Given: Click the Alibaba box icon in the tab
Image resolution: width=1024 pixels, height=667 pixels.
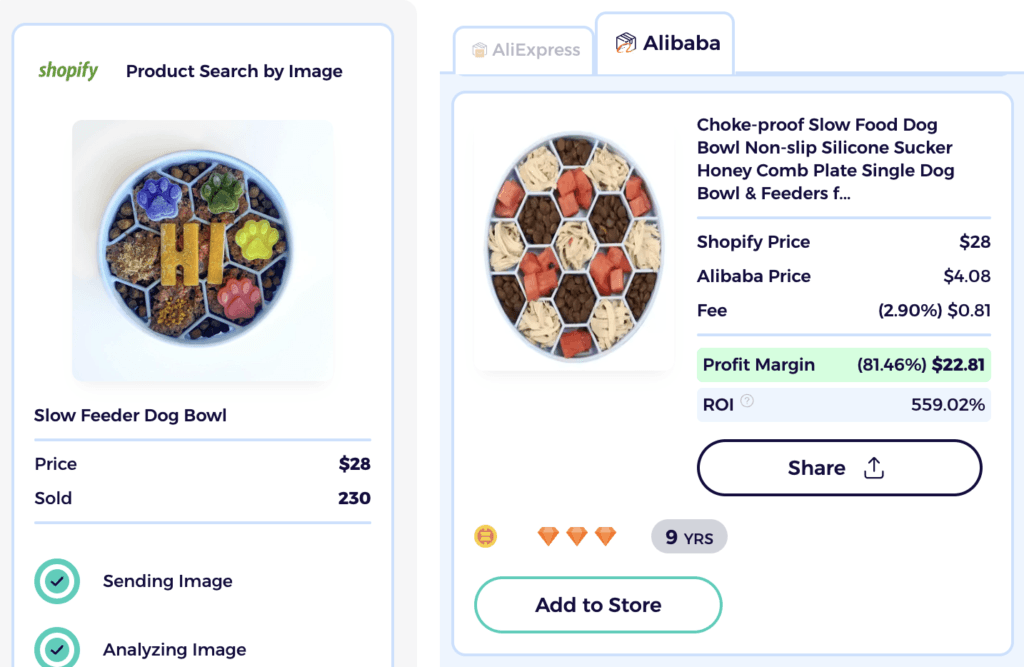Looking at the screenshot, I should pyautogui.click(x=627, y=42).
